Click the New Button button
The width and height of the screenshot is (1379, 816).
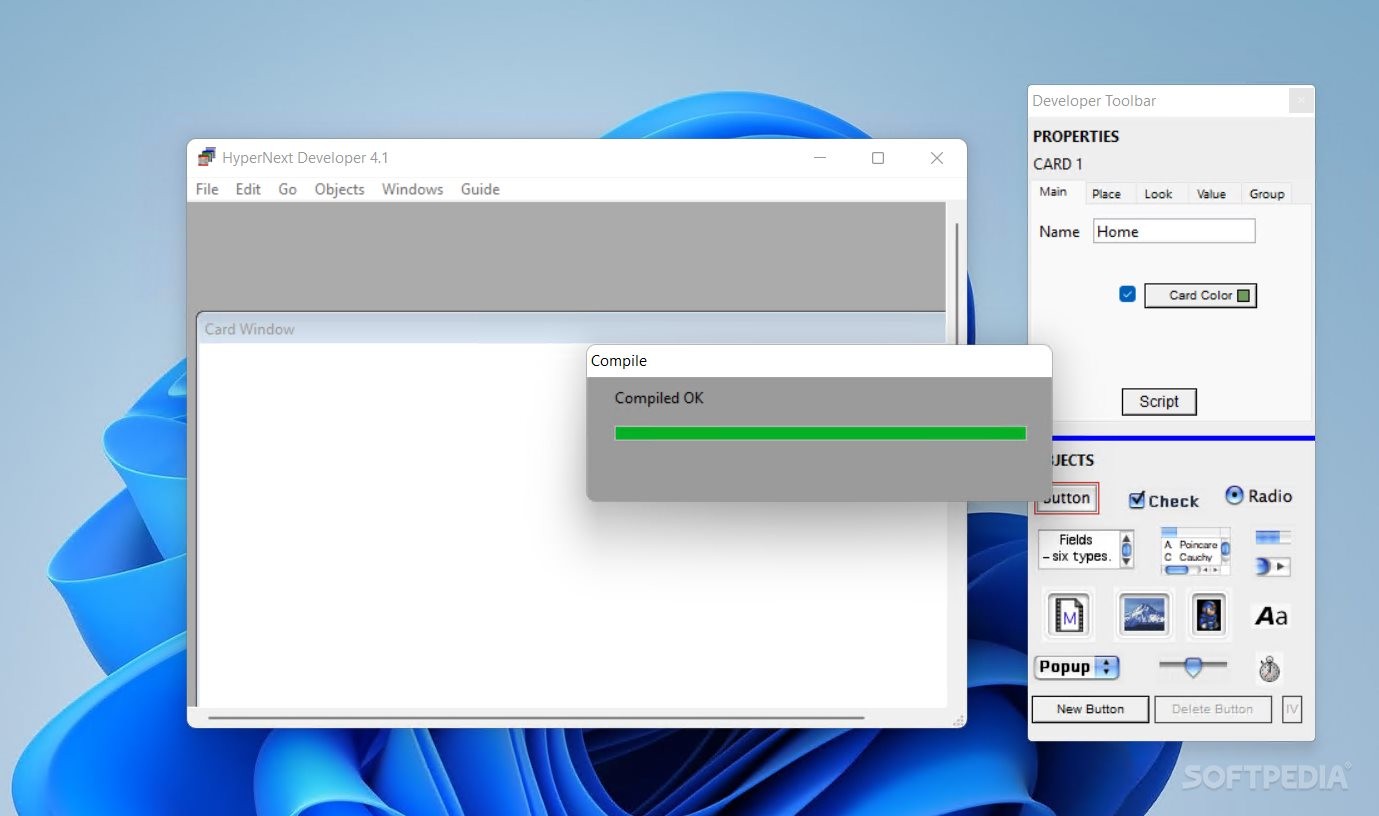[x=1090, y=709]
